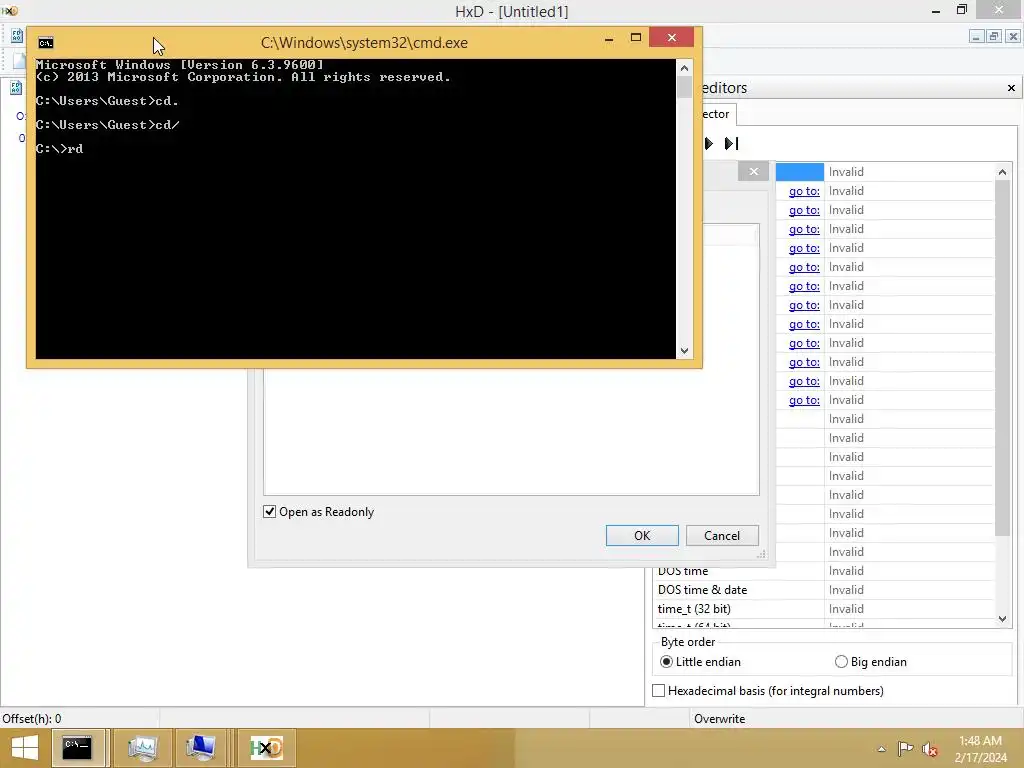The image size is (1024, 768).
Task: Cancel the open dialog
Action: pos(722,536)
